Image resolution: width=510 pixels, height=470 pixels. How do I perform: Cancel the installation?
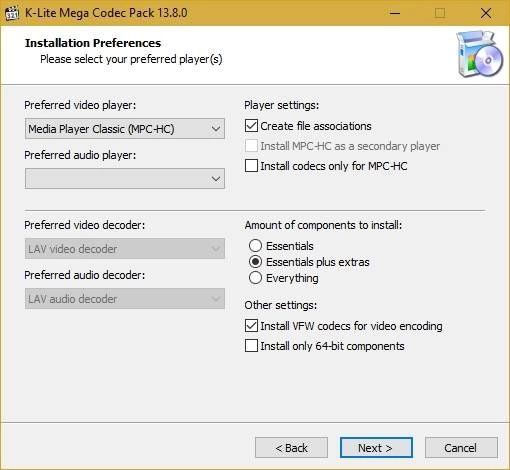(x=461, y=448)
